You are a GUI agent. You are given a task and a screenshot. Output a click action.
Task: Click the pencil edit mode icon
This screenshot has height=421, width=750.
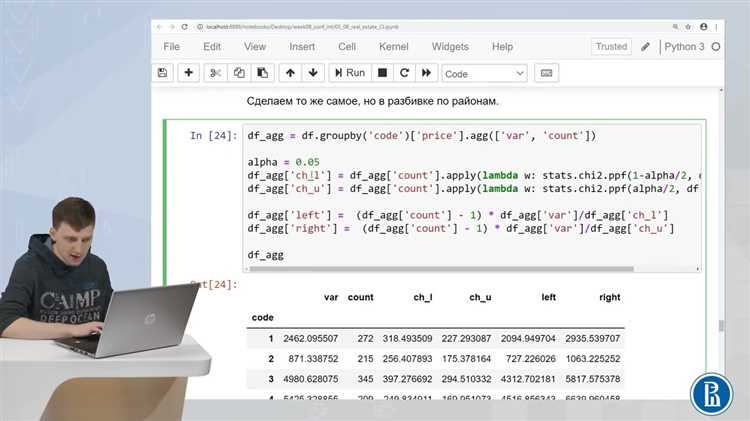[645, 46]
